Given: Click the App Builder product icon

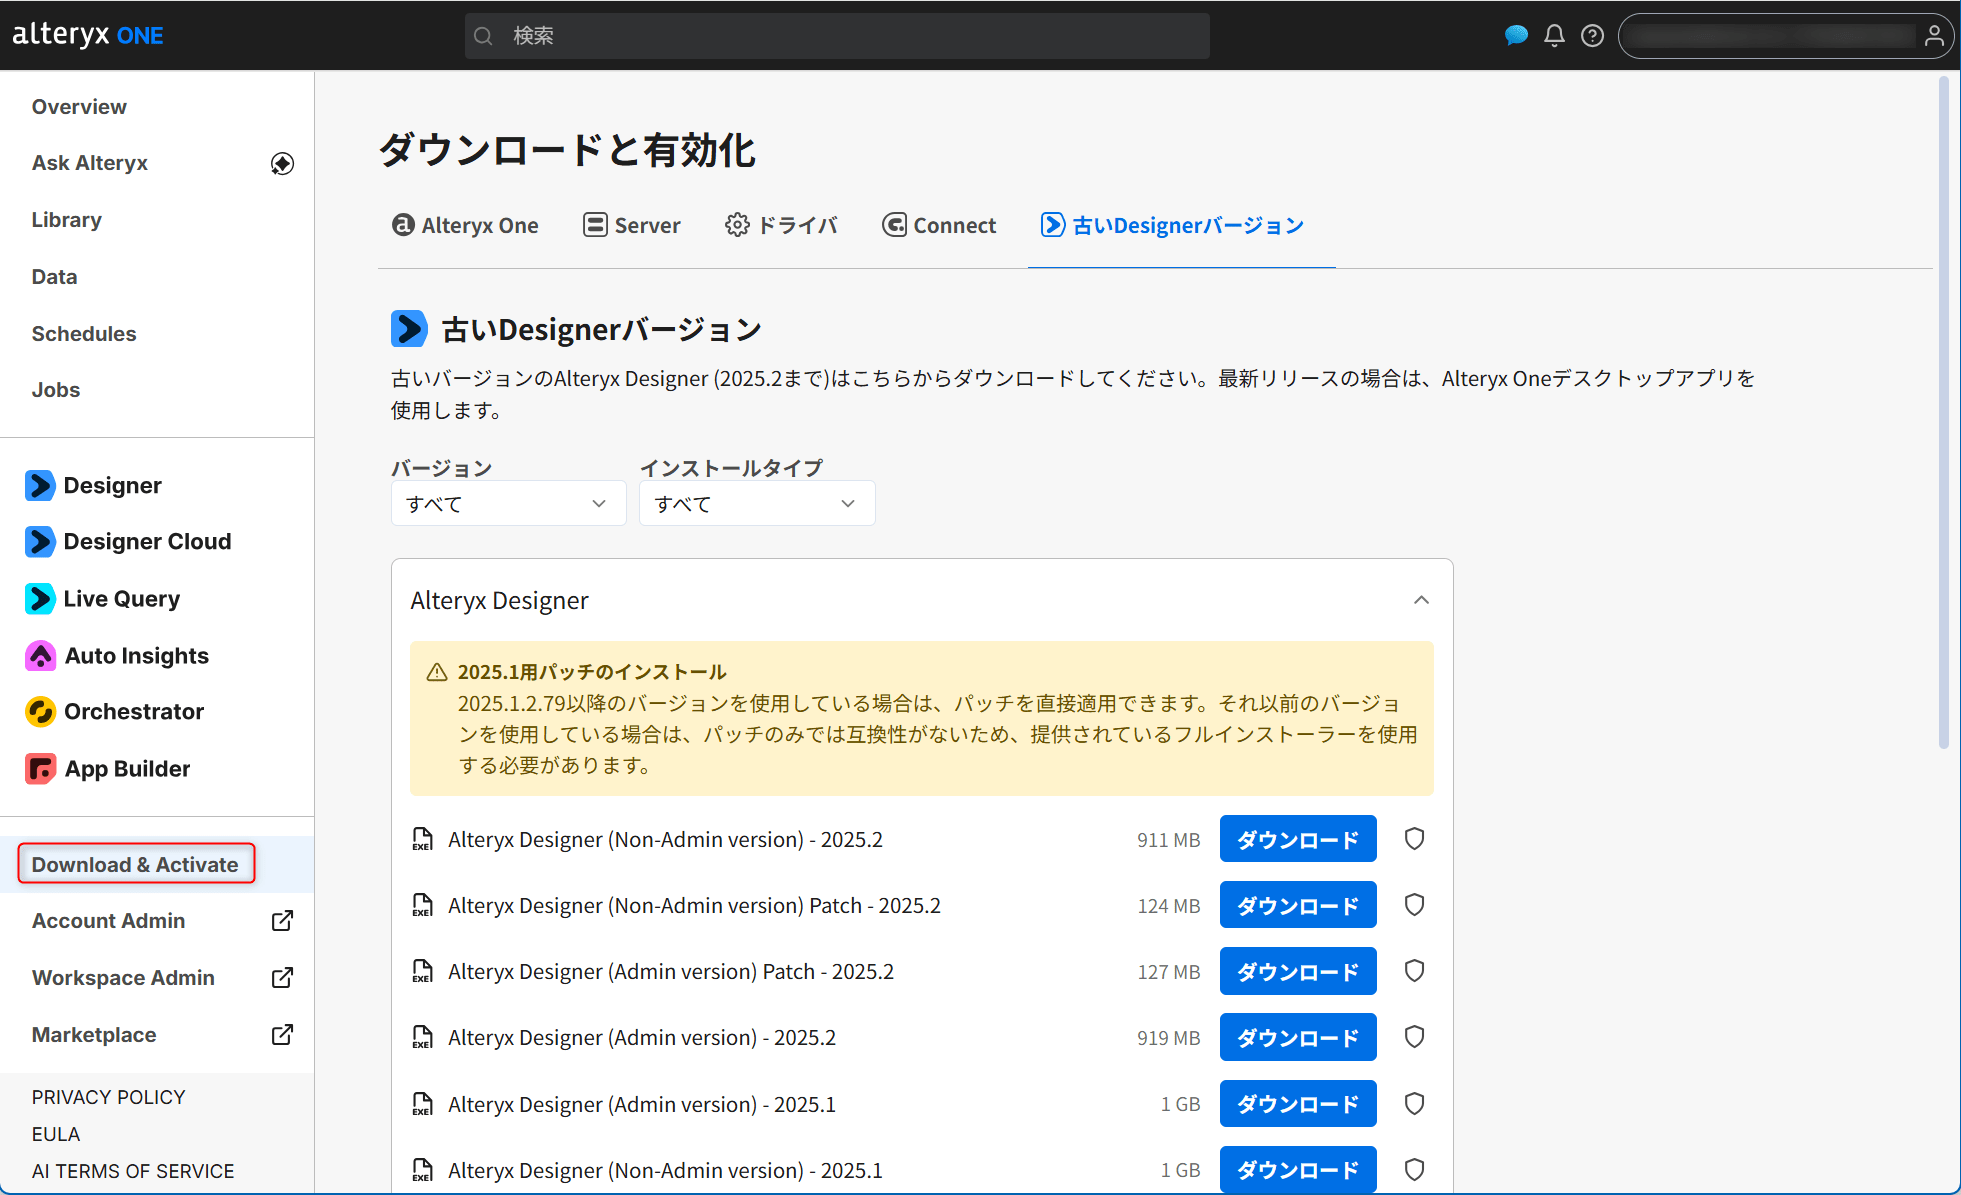Looking at the screenshot, I should click(x=40, y=769).
